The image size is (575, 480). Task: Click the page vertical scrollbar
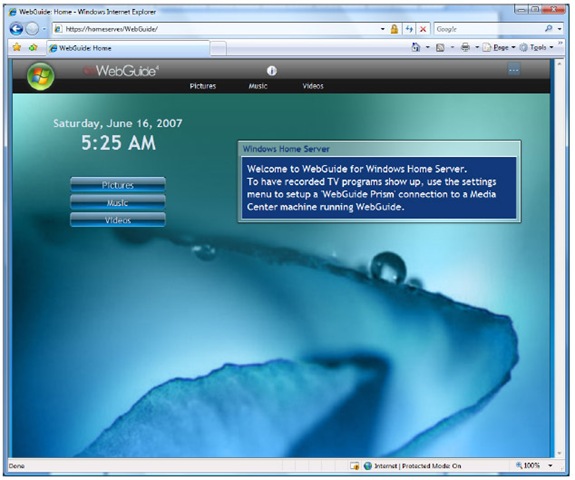(559, 259)
